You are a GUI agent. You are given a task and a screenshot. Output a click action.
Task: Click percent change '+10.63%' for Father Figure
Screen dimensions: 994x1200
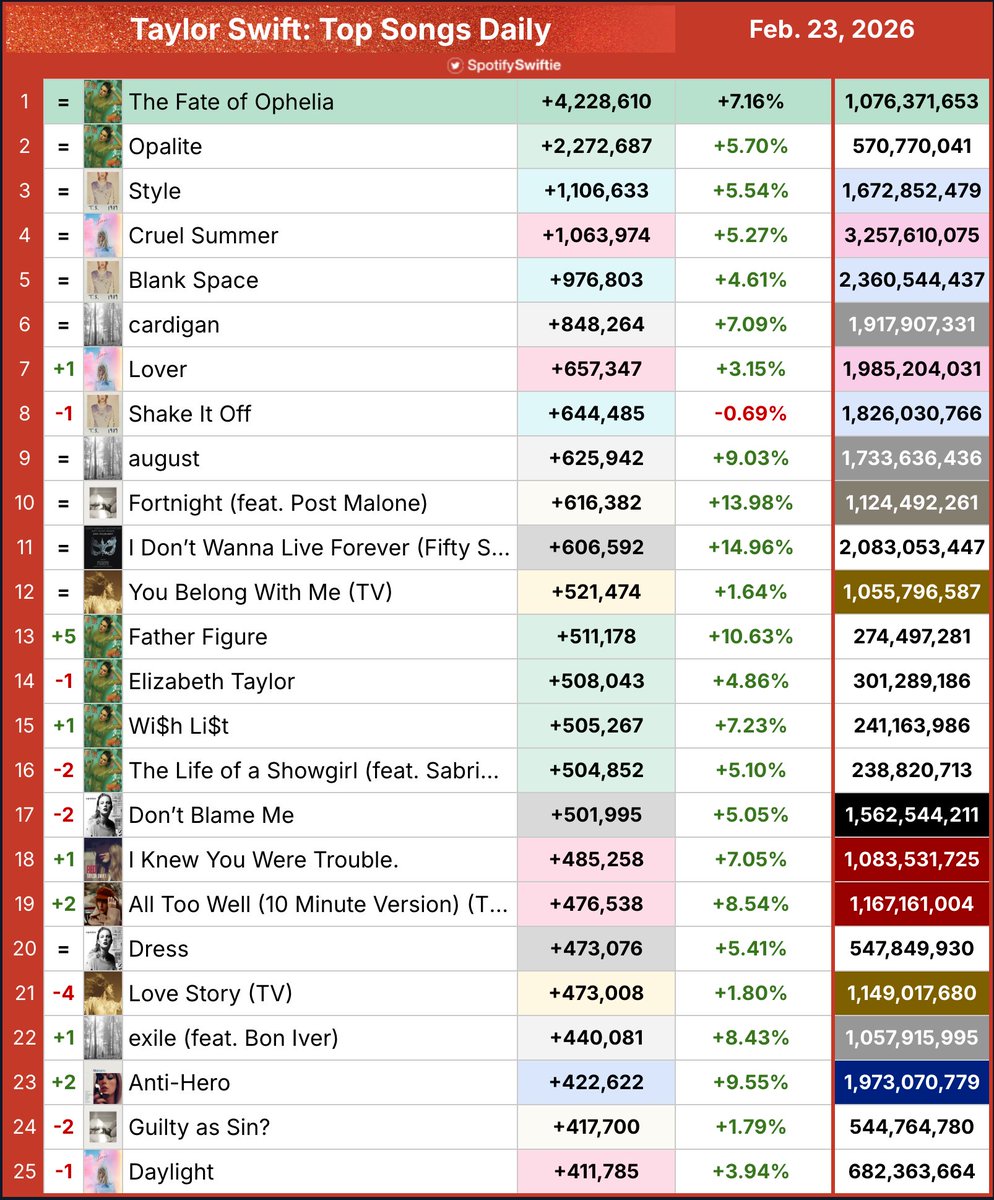(751, 637)
